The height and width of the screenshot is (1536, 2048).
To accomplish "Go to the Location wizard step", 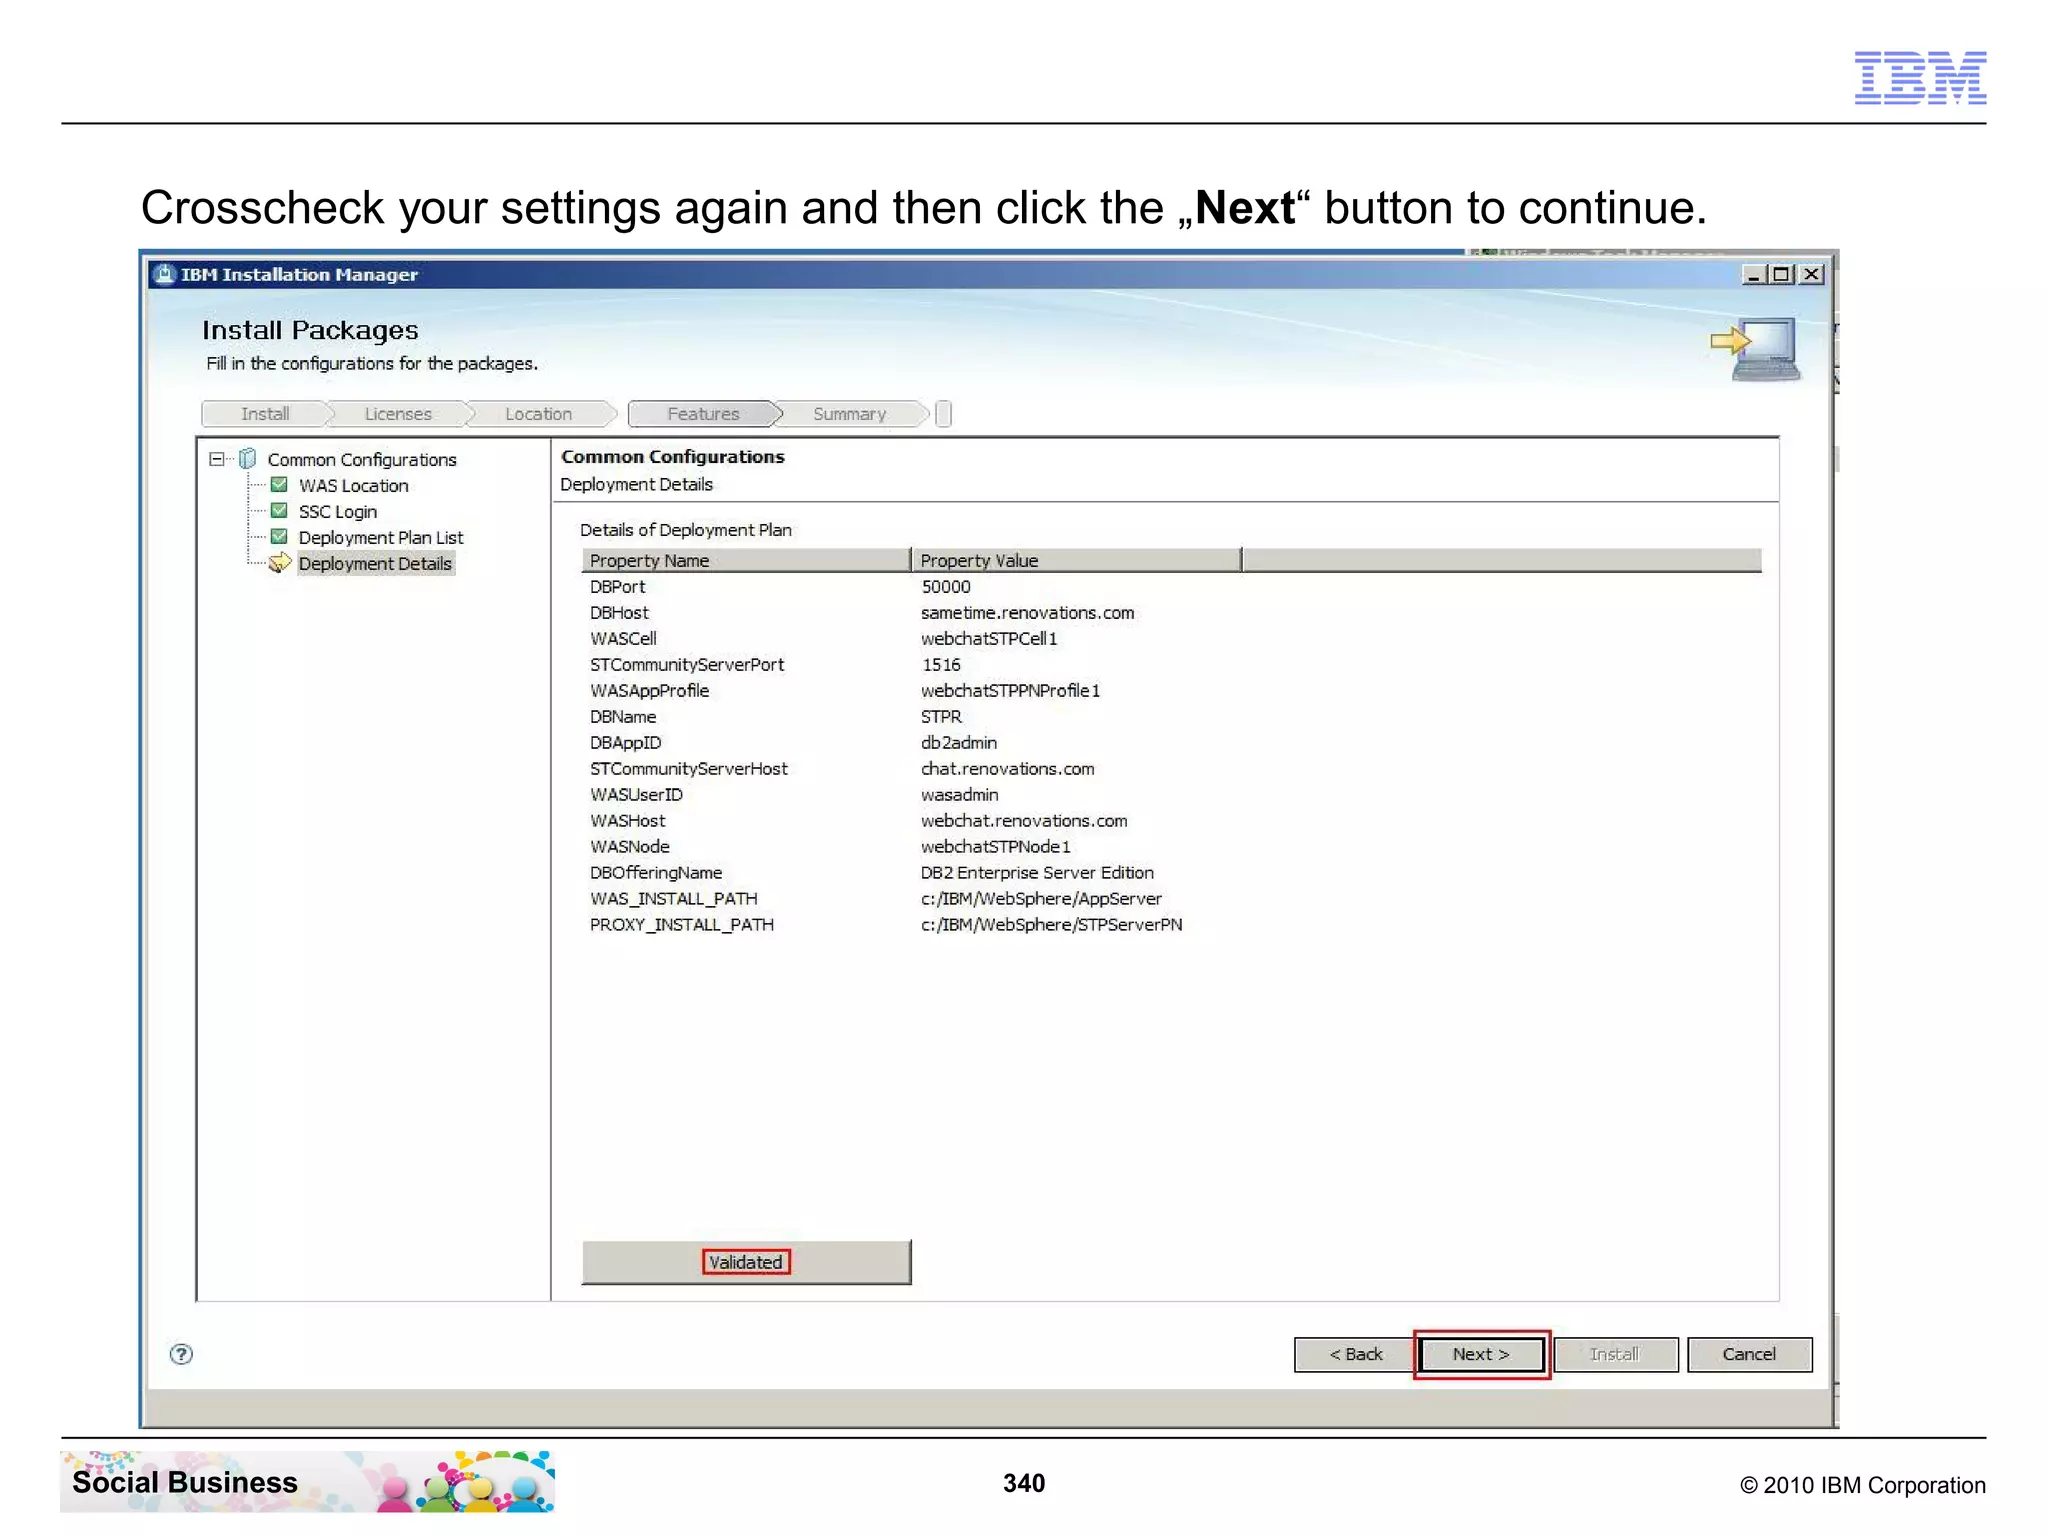I will (x=539, y=414).
